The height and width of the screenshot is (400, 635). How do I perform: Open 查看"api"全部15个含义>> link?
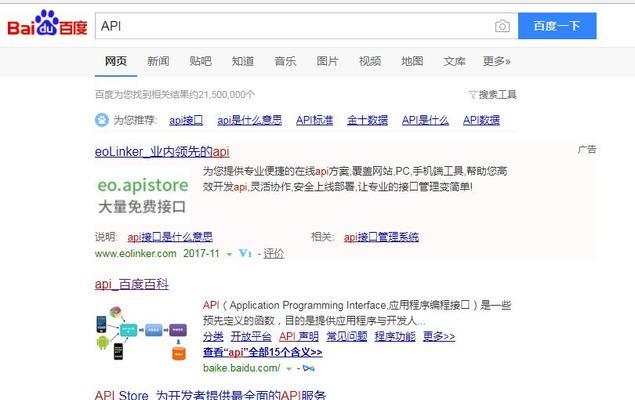coord(263,352)
